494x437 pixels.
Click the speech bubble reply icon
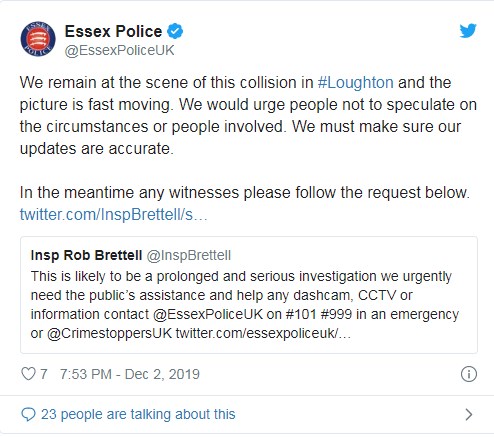tap(28, 414)
